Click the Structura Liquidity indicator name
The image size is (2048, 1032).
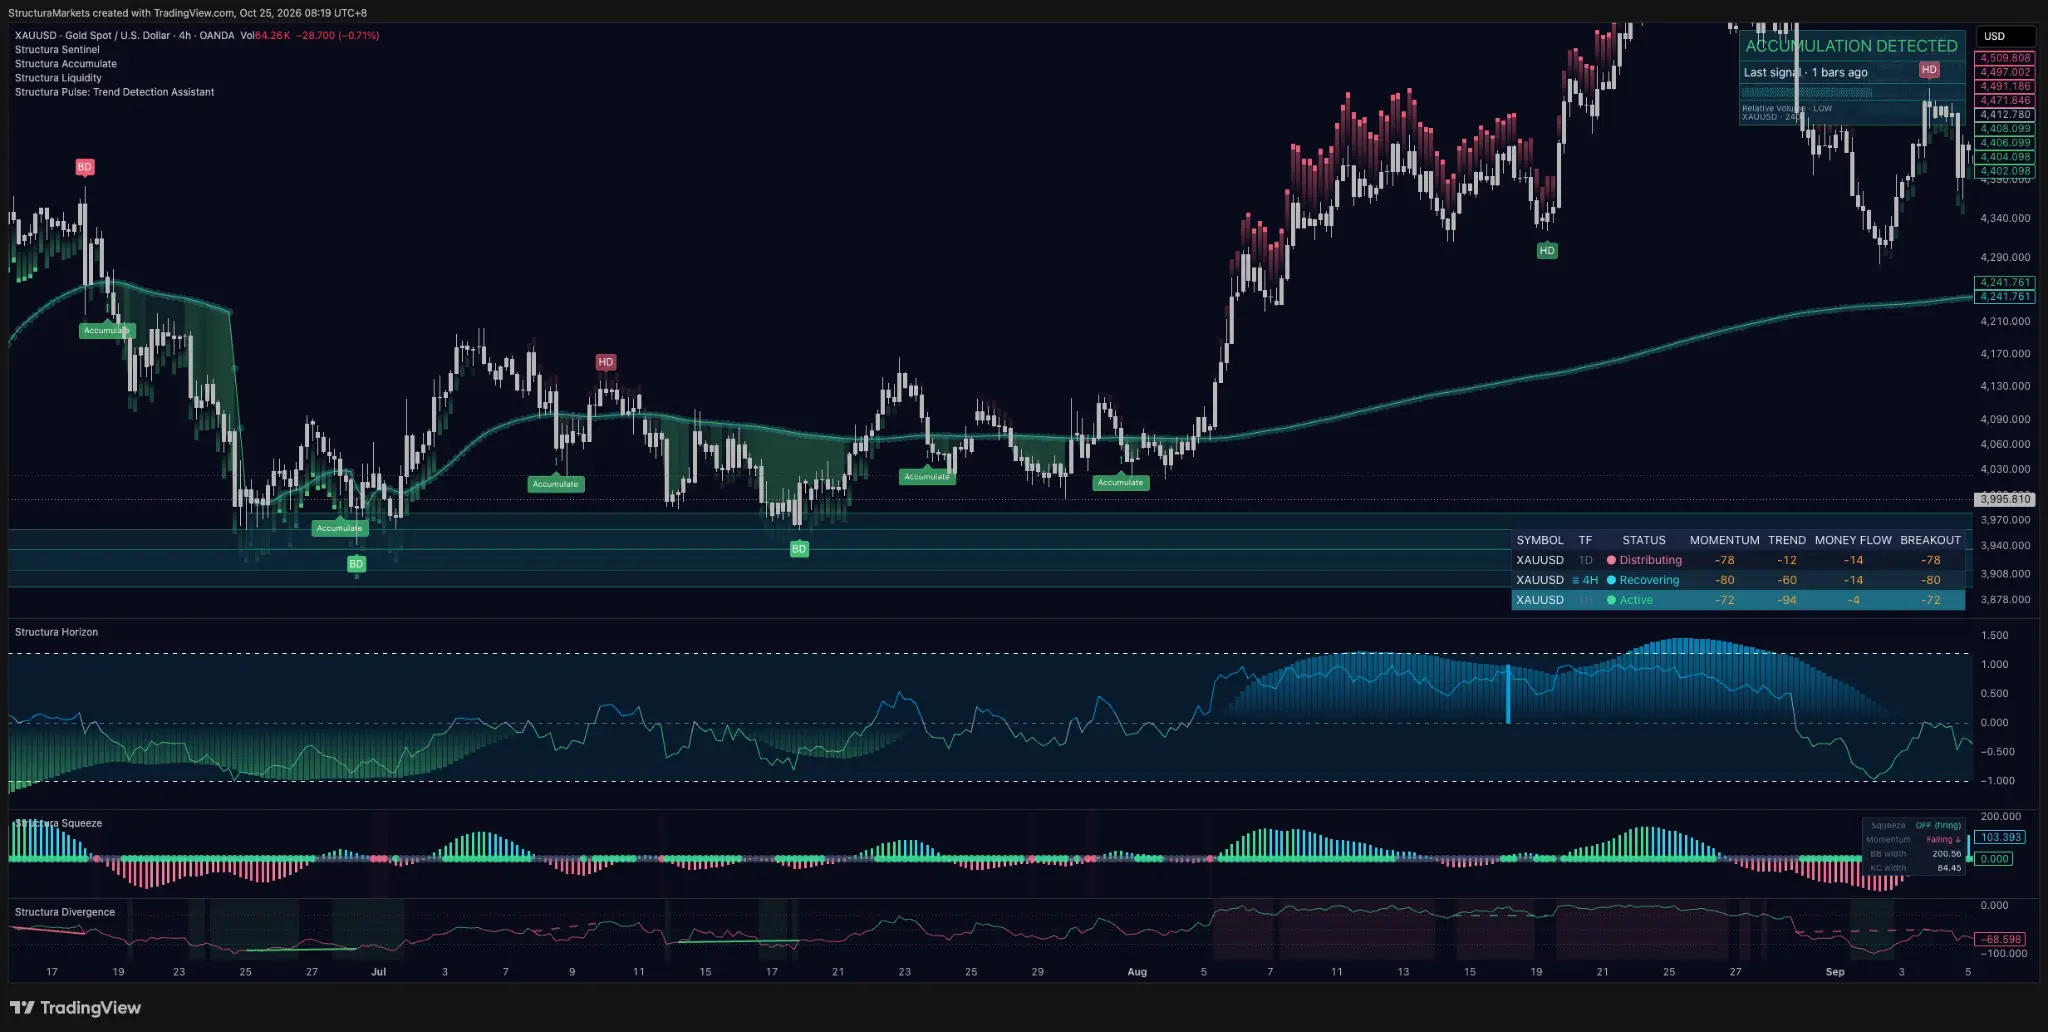pyautogui.click(x=58, y=78)
